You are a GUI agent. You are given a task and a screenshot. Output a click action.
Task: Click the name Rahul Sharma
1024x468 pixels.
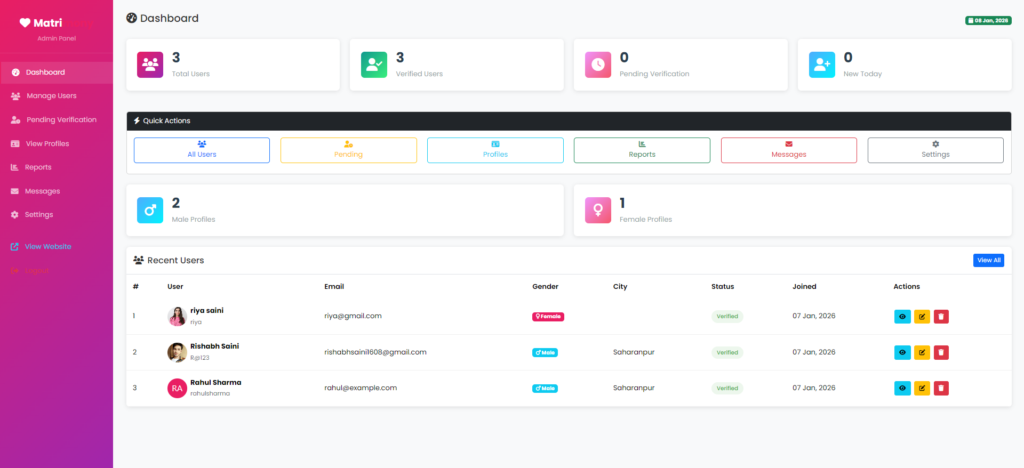pyautogui.click(x=216, y=382)
